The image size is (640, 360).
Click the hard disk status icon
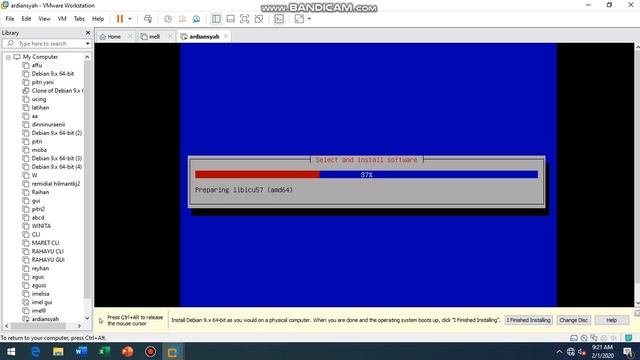pos(574,338)
